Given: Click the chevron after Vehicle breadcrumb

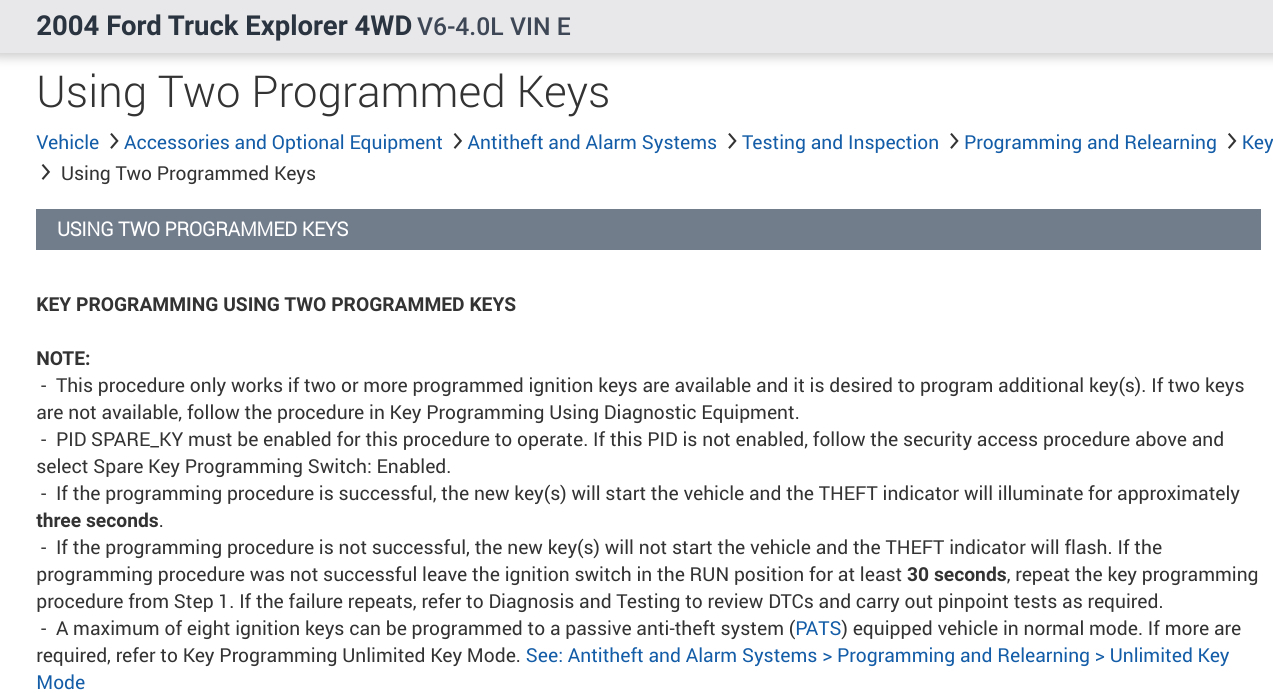Looking at the screenshot, I should coord(112,142).
